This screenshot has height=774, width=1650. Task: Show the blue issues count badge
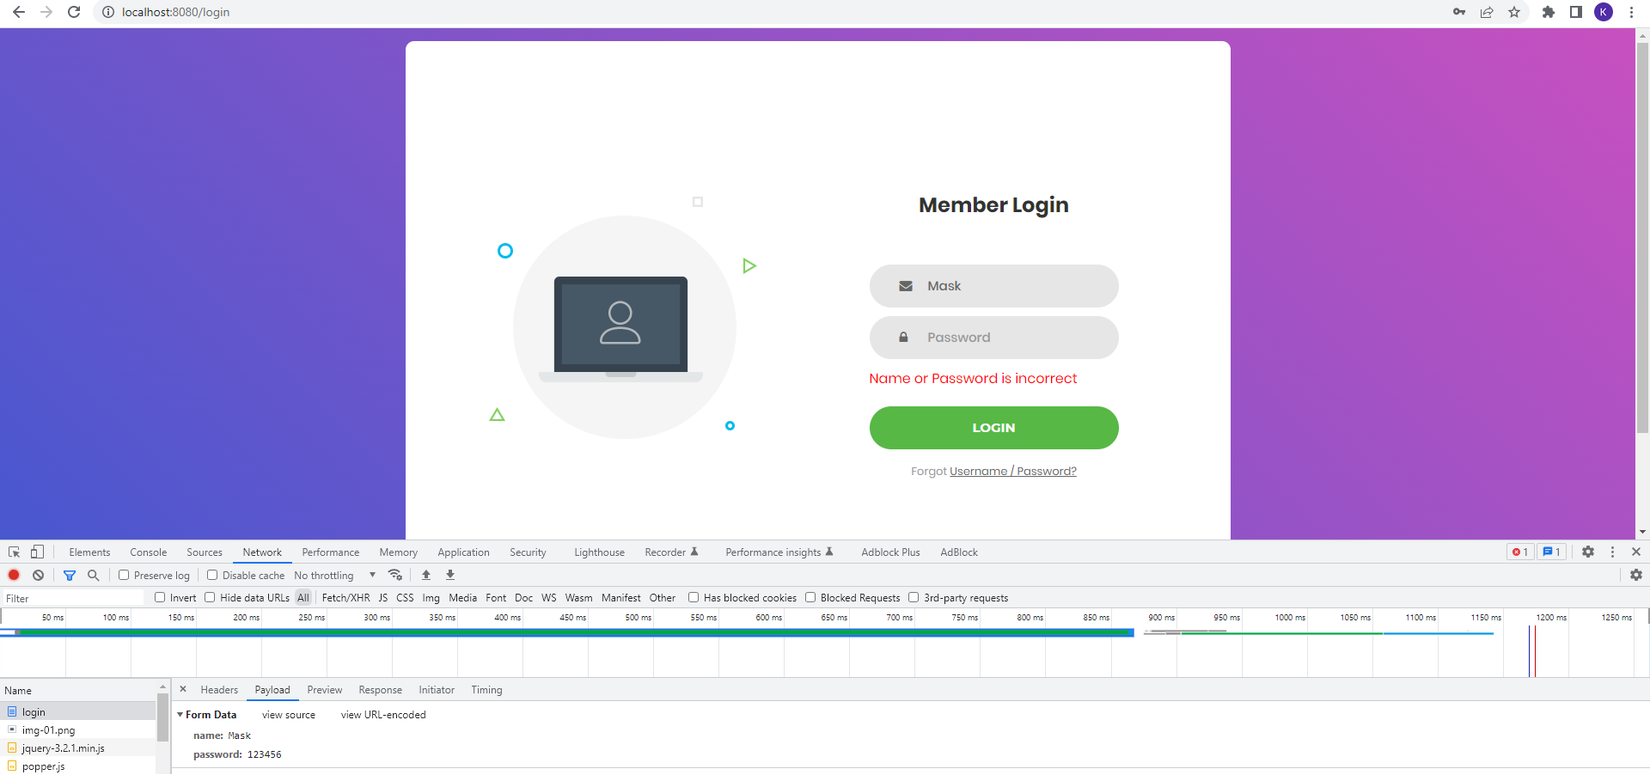[x=1551, y=552]
